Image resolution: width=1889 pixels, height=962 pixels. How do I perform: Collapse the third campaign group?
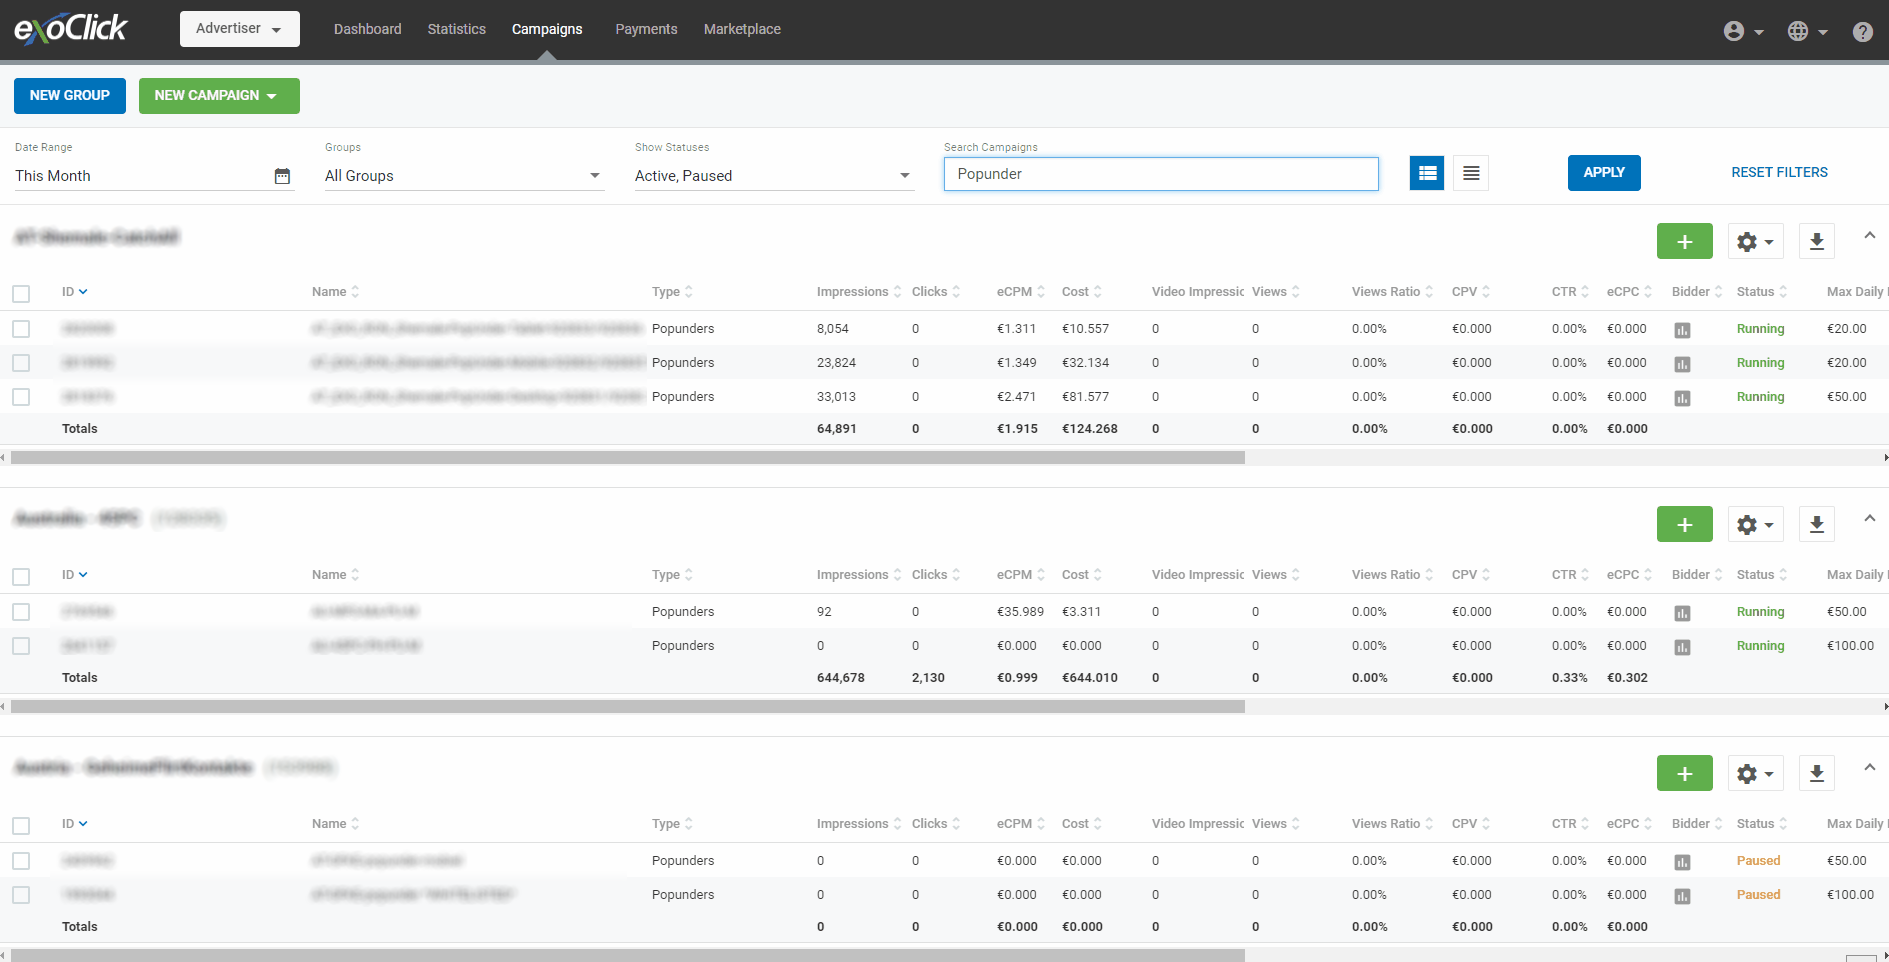1869,768
